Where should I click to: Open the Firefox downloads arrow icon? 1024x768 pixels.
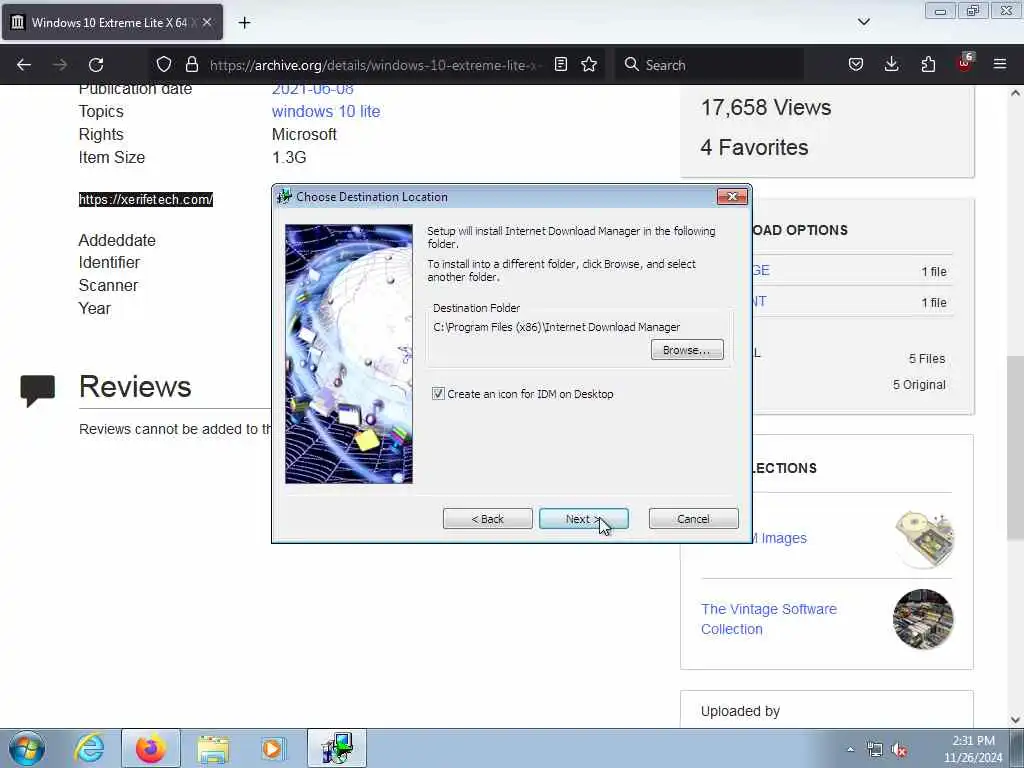(x=891, y=65)
